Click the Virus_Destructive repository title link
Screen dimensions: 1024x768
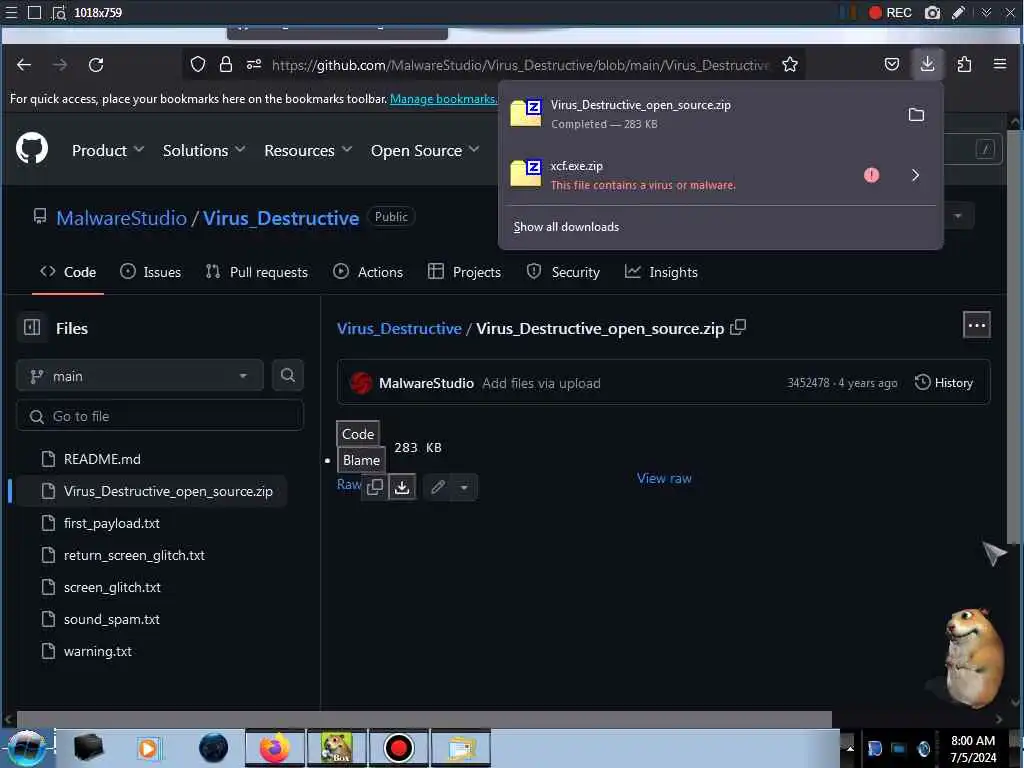coord(281,217)
